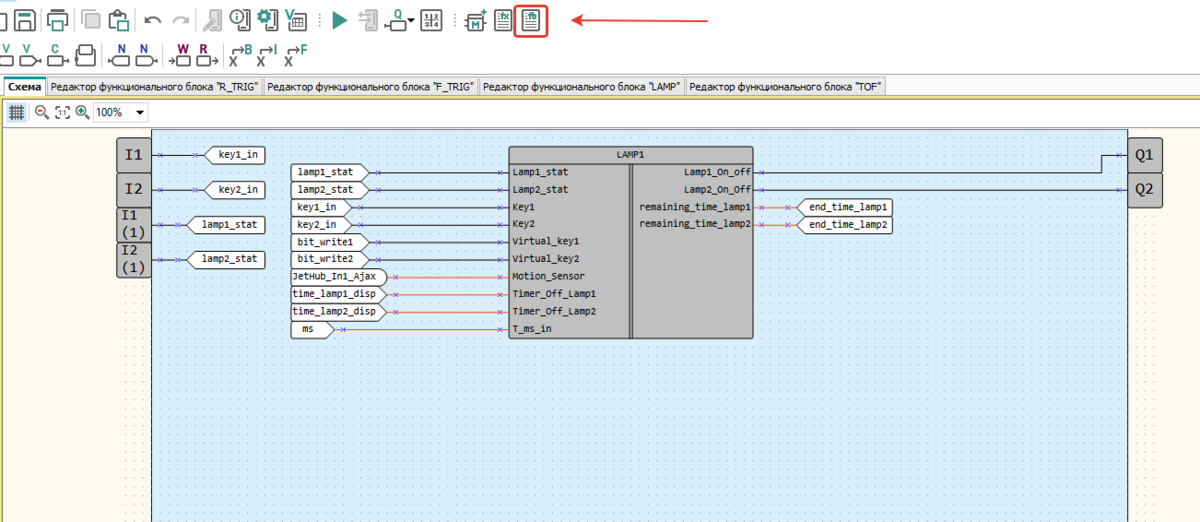Select the Q1 output terminal
The image size is (1200, 522).
coord(1144,155)
